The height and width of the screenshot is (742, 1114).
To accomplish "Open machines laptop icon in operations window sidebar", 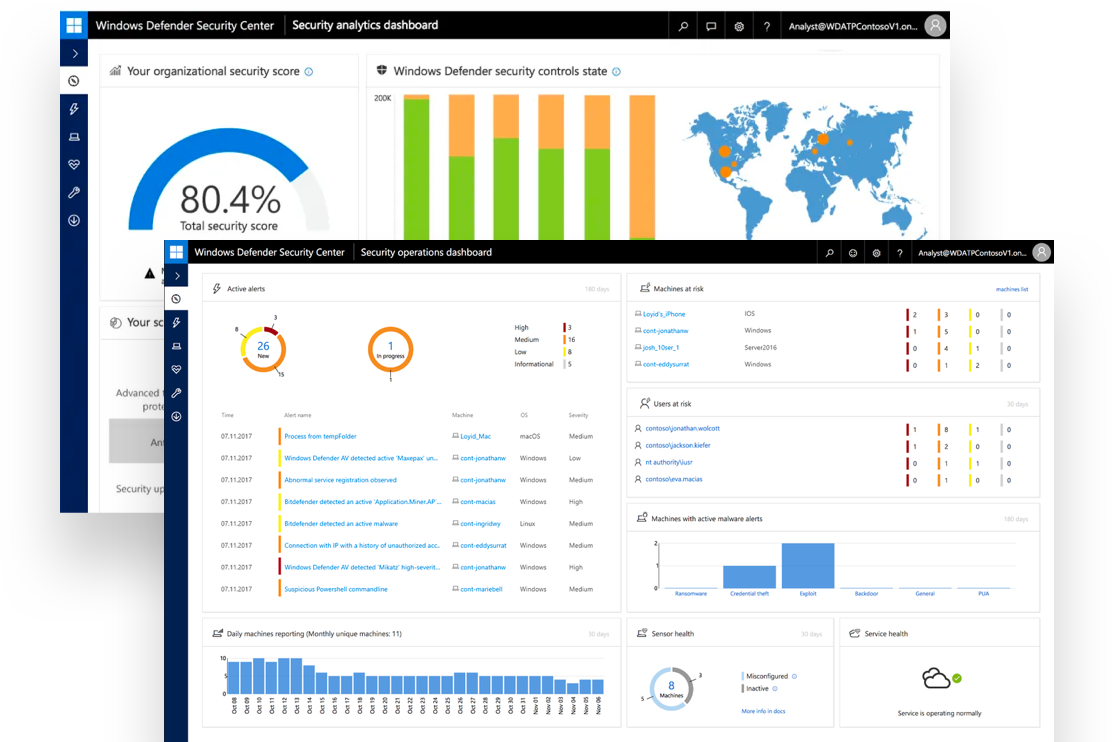I will coord(176,346).
